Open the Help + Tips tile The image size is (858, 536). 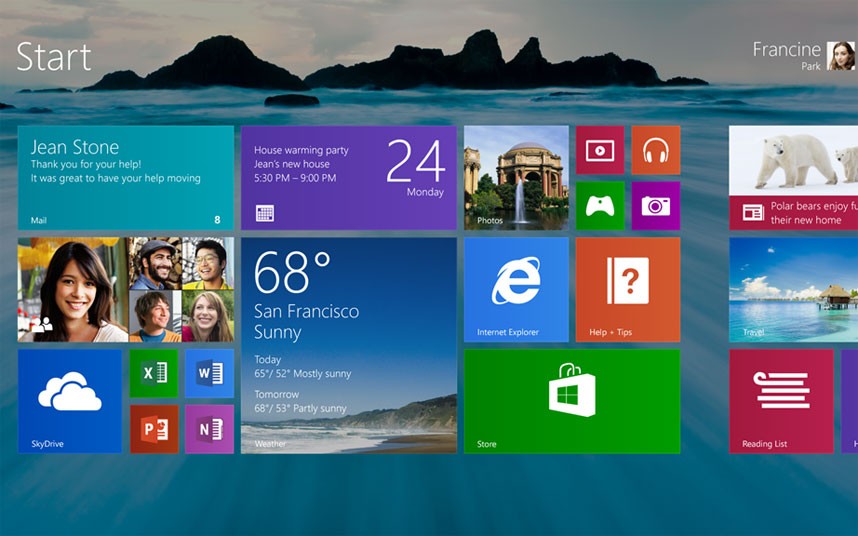pyautogui.click(x=627, y=289)
